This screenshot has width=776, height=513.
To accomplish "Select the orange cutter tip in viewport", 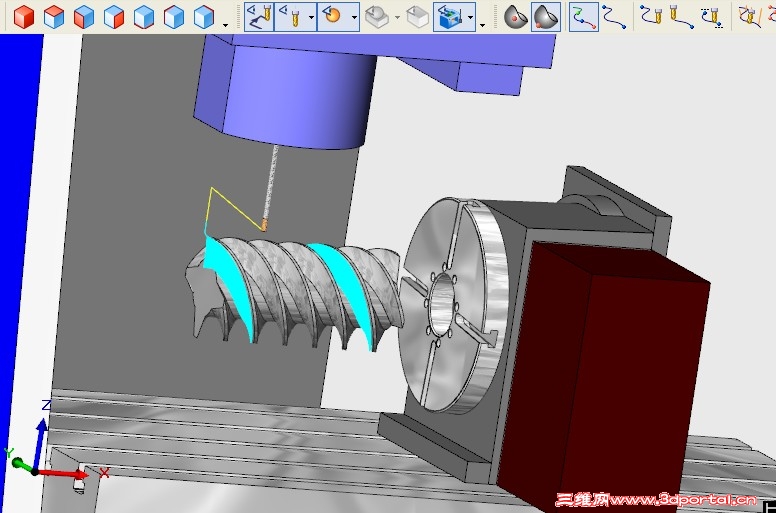I will [x=264, y=225].
